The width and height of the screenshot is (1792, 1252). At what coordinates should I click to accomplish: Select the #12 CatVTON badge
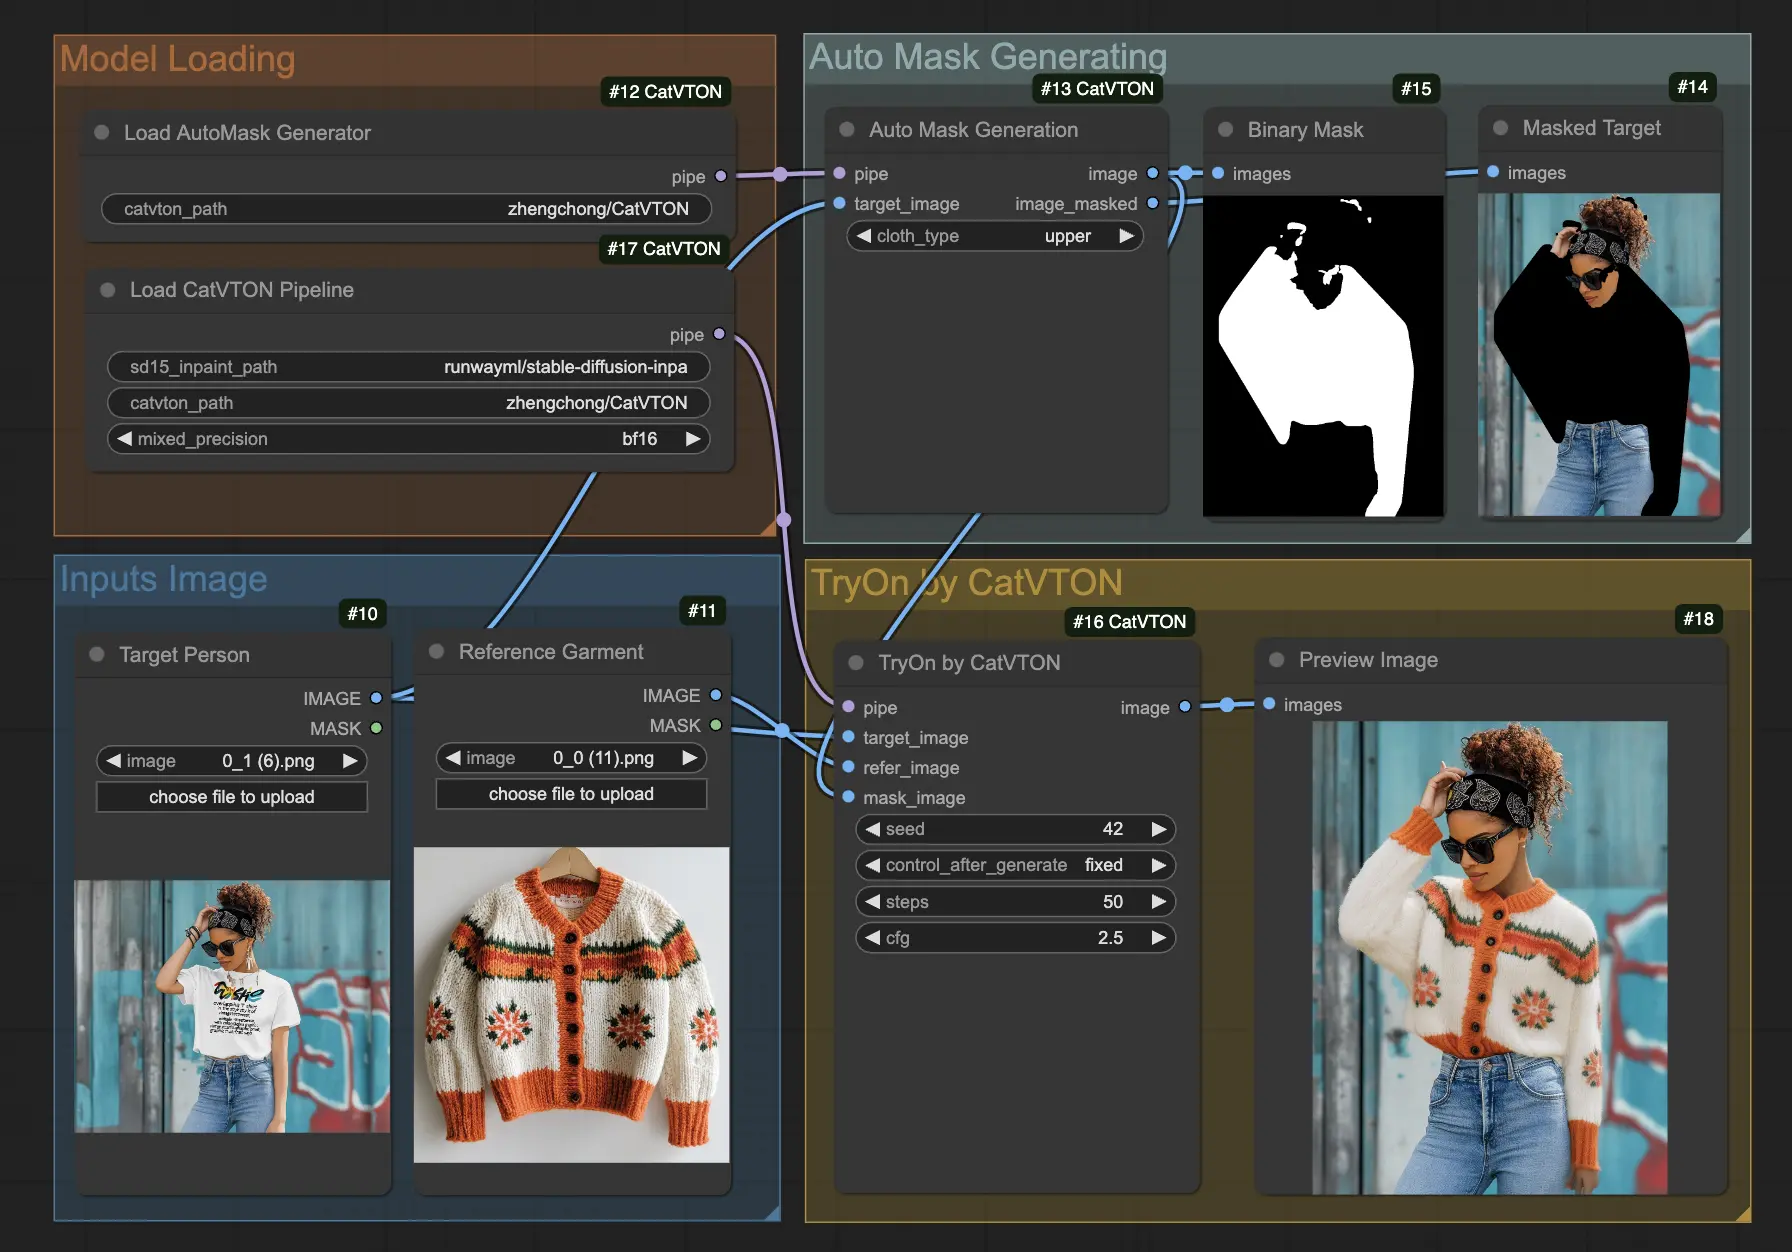point(665,91)
